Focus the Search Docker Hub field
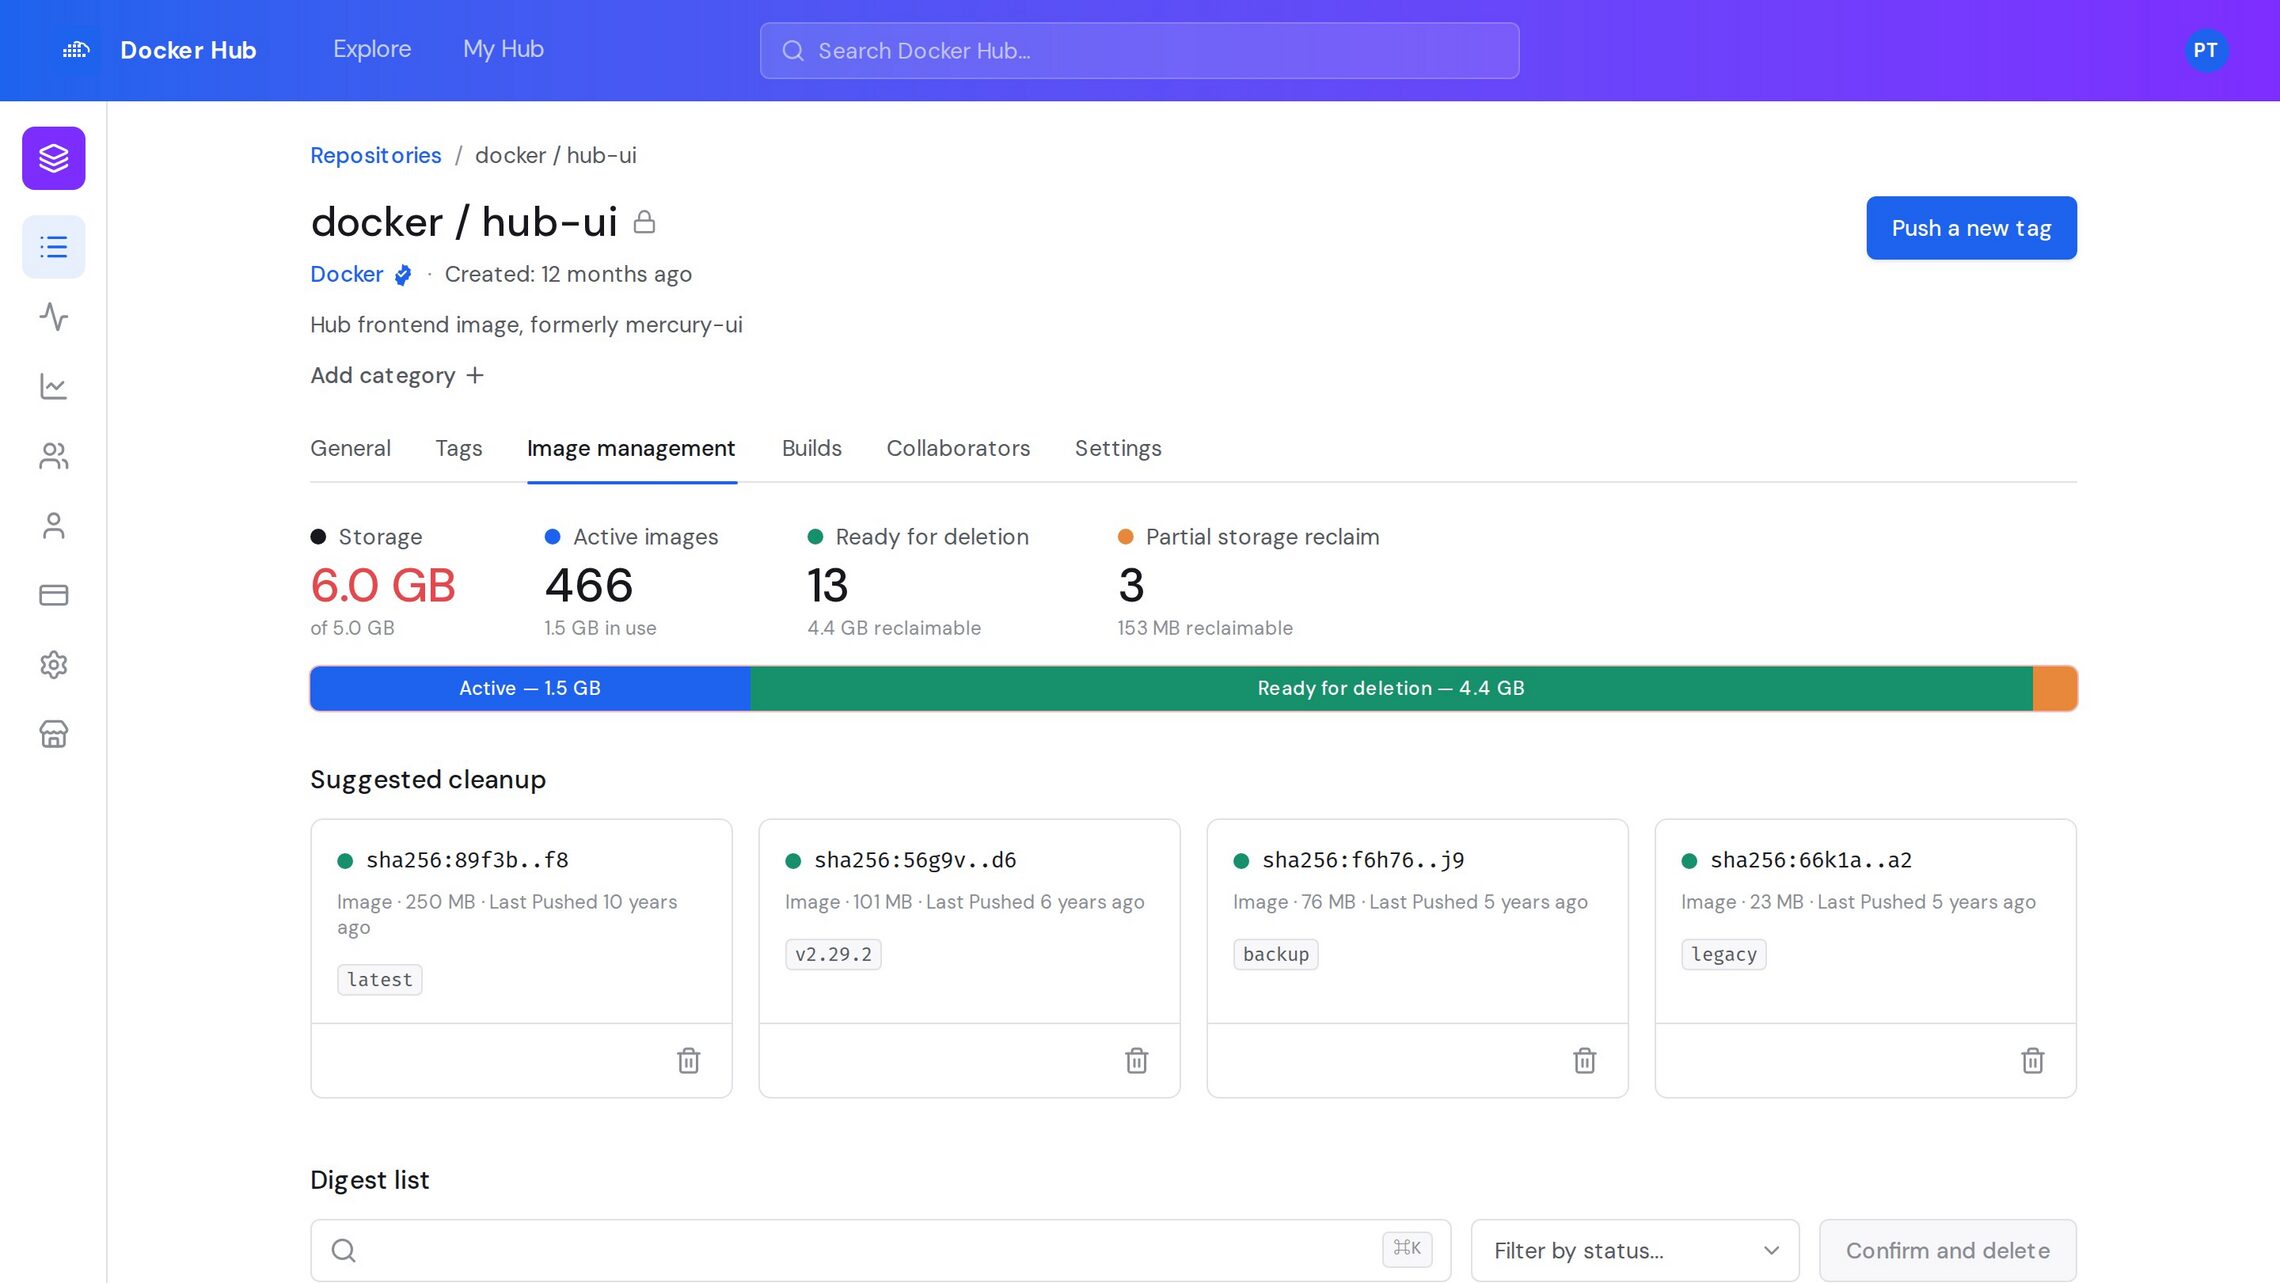Image resolution: width=2280 pixels, height=1283 pixels. pyautogui.click(x=1139, y=51)
